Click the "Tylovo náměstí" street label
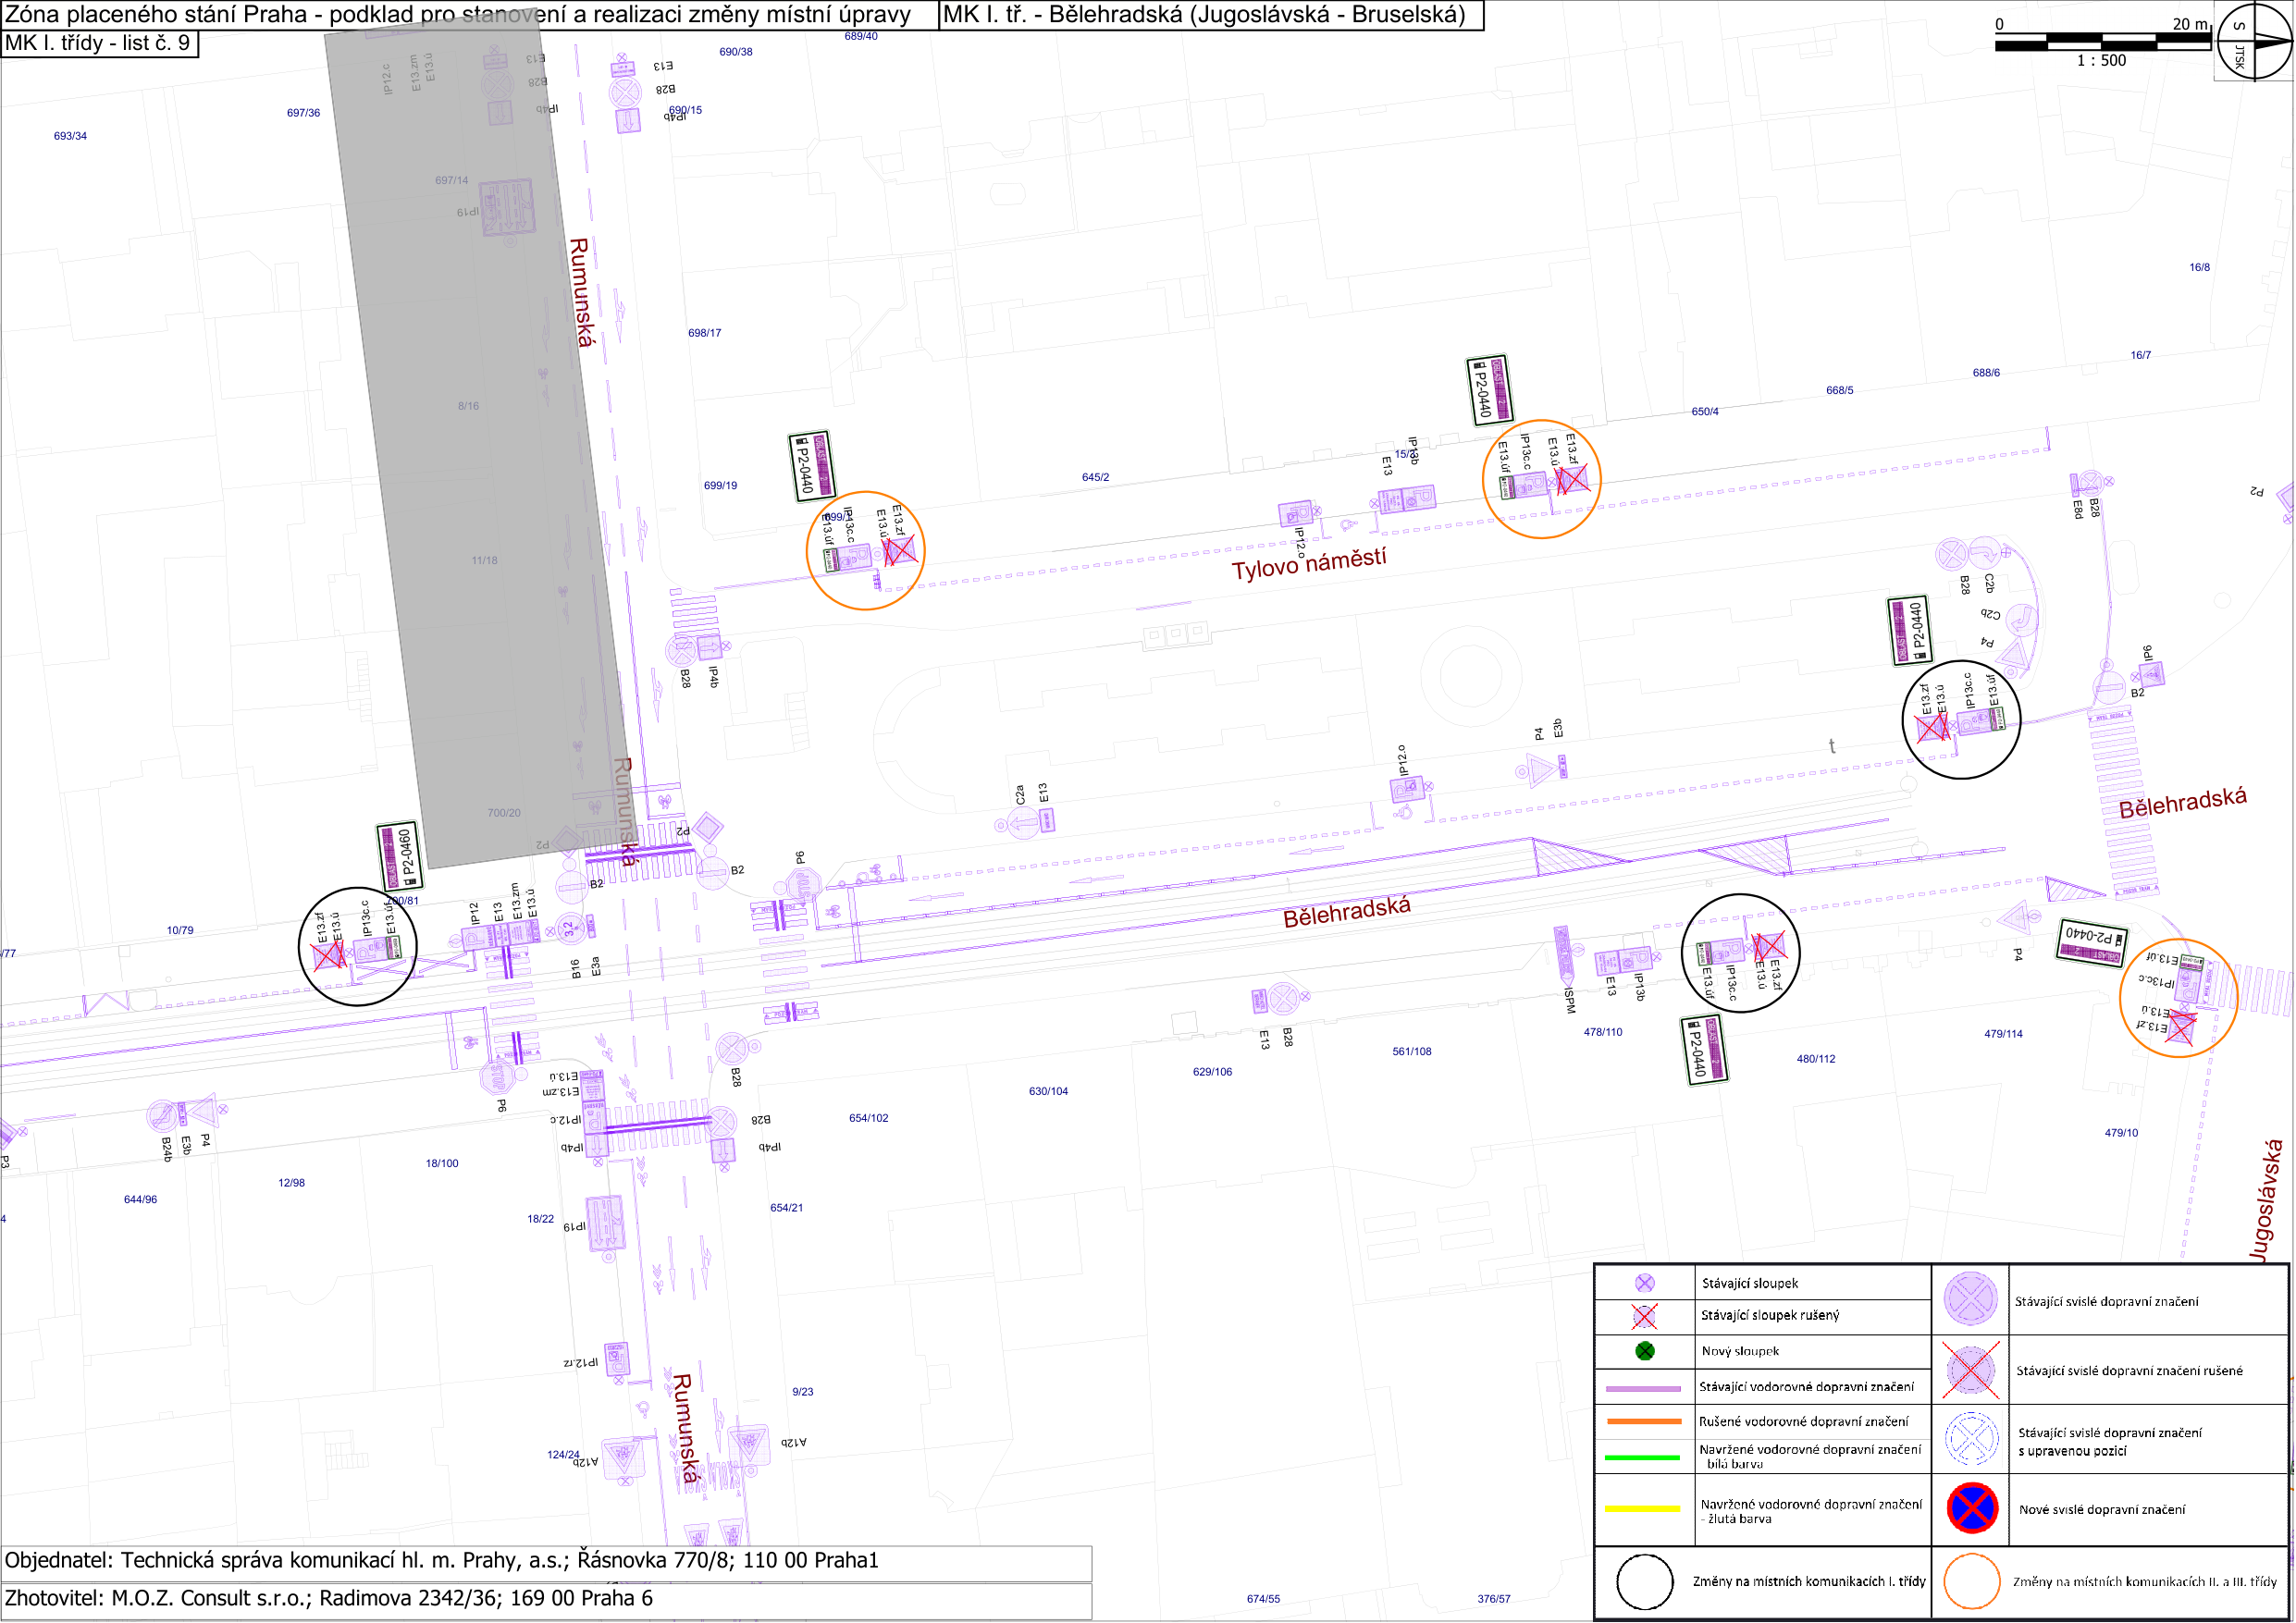2296x1623 pixels. point(1309,564)
